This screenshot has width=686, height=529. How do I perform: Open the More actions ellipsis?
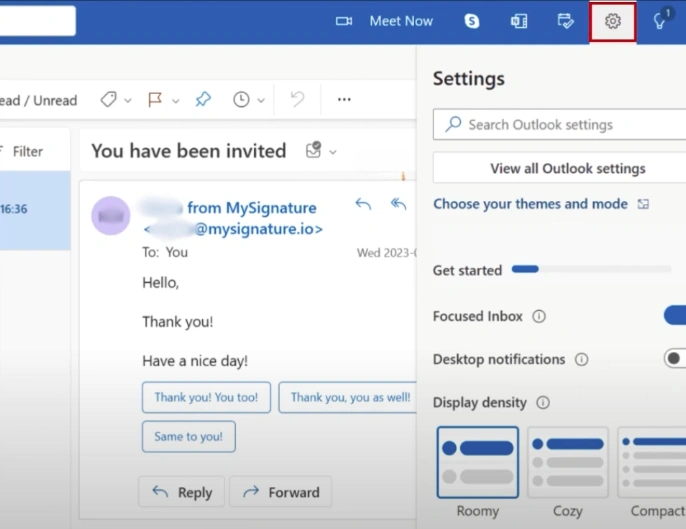pyautogui.click(x=344, y=100)
